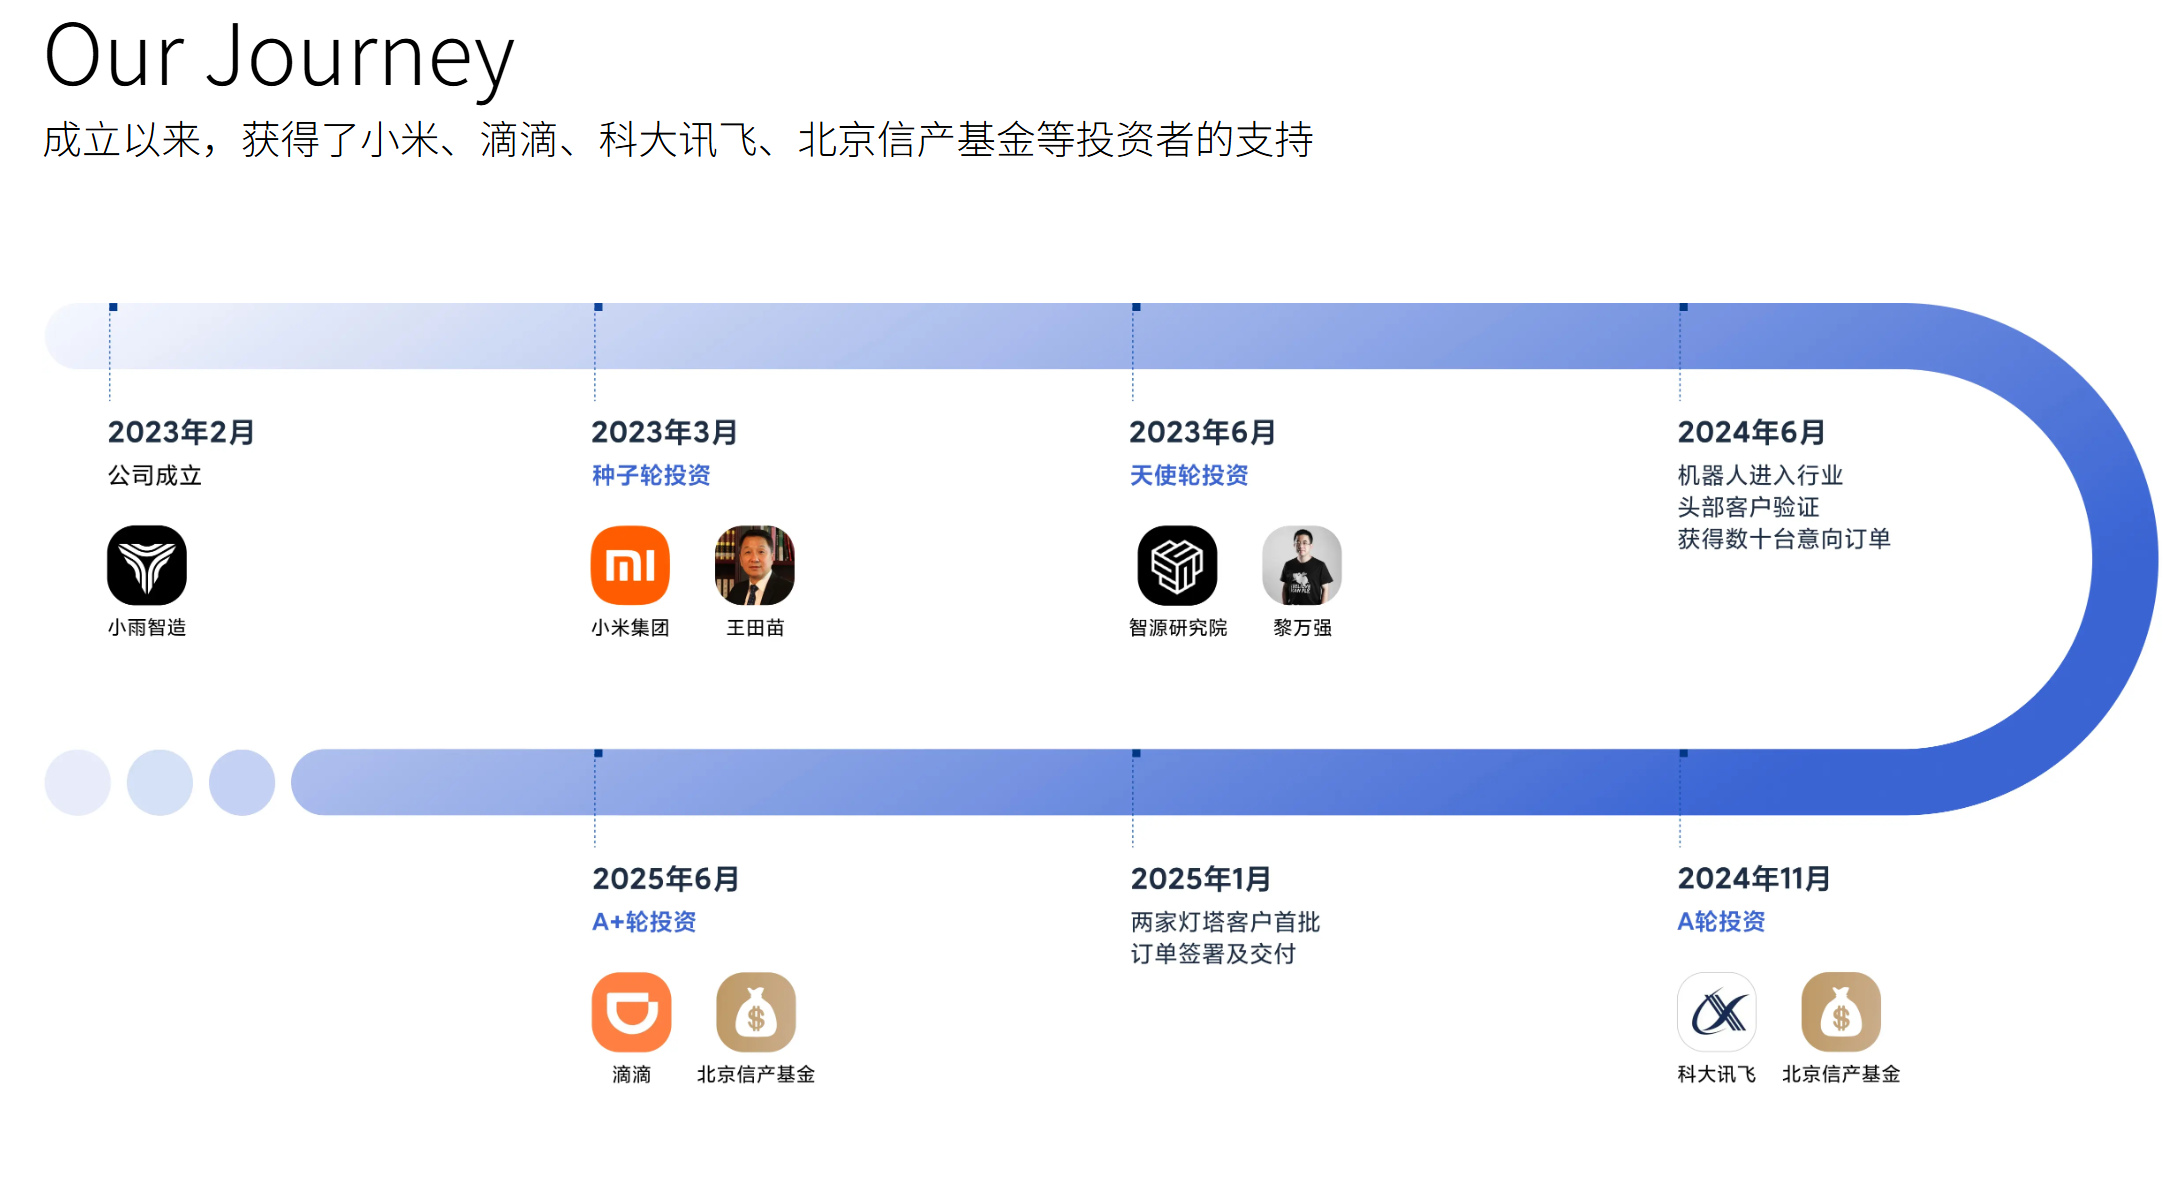Click the timeline marker above 2023年2月

click(x=112, y=307)
